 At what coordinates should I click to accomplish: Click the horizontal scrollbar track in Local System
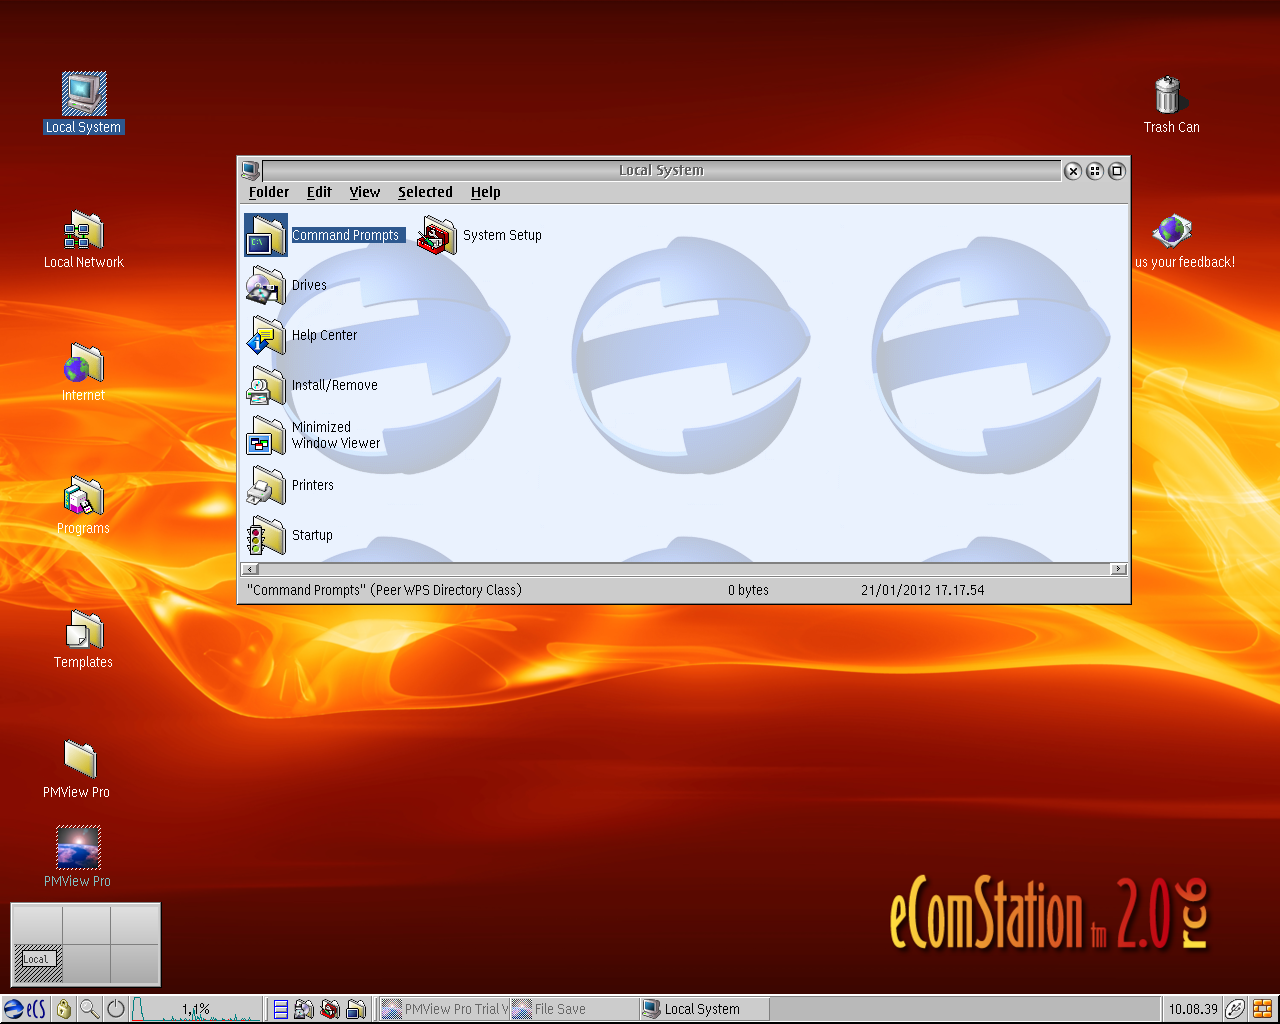tap(685, 569)
